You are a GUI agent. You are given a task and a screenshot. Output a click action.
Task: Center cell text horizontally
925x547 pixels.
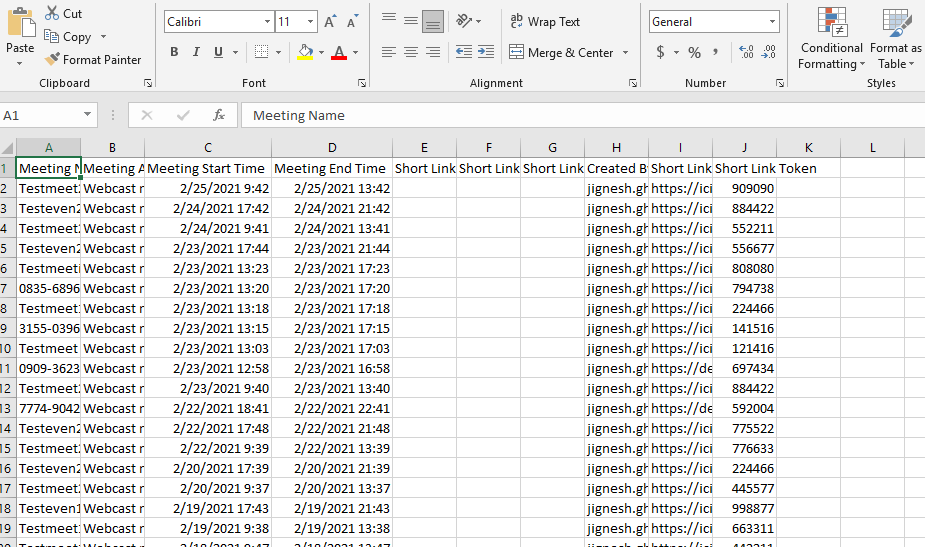pos(411,52)
